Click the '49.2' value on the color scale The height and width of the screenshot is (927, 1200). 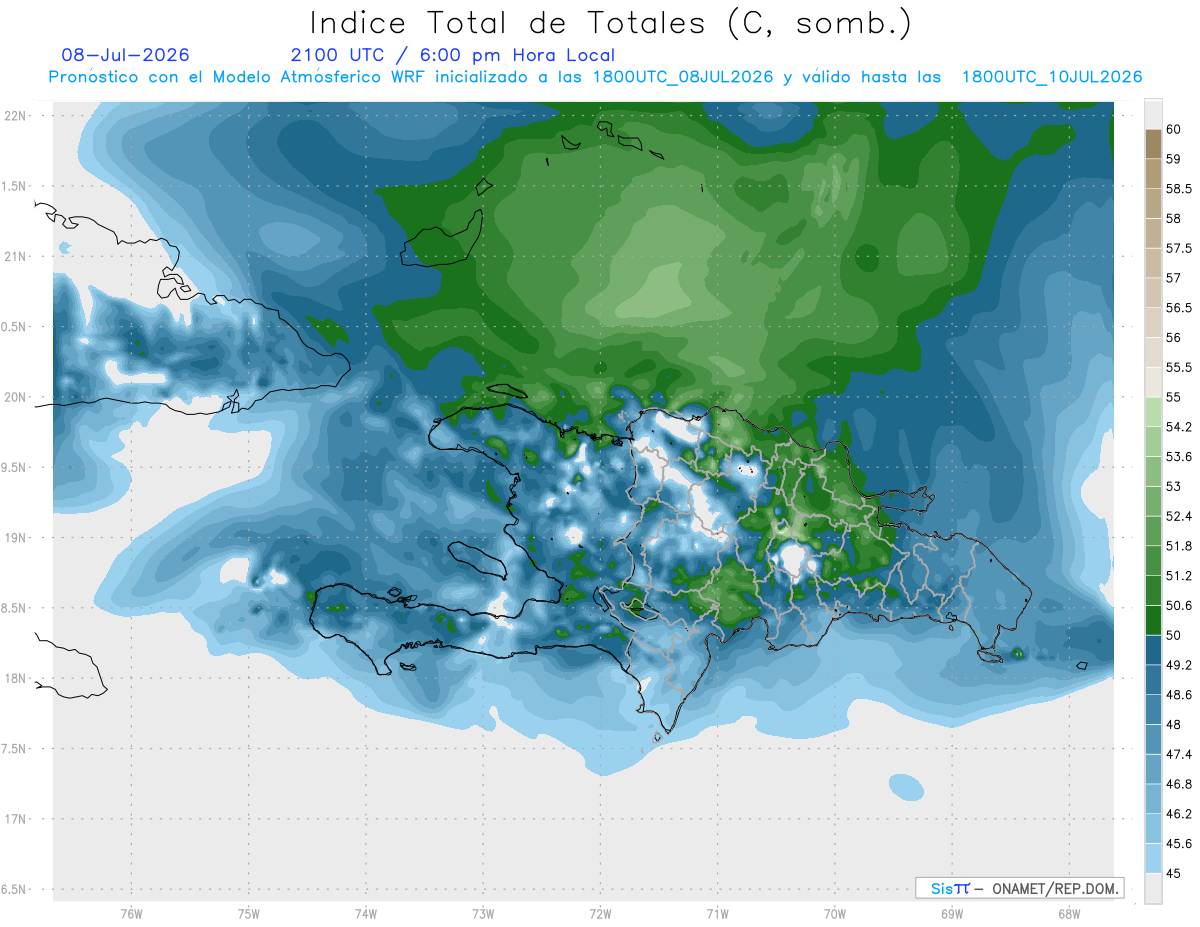[x=1179, y=666]
